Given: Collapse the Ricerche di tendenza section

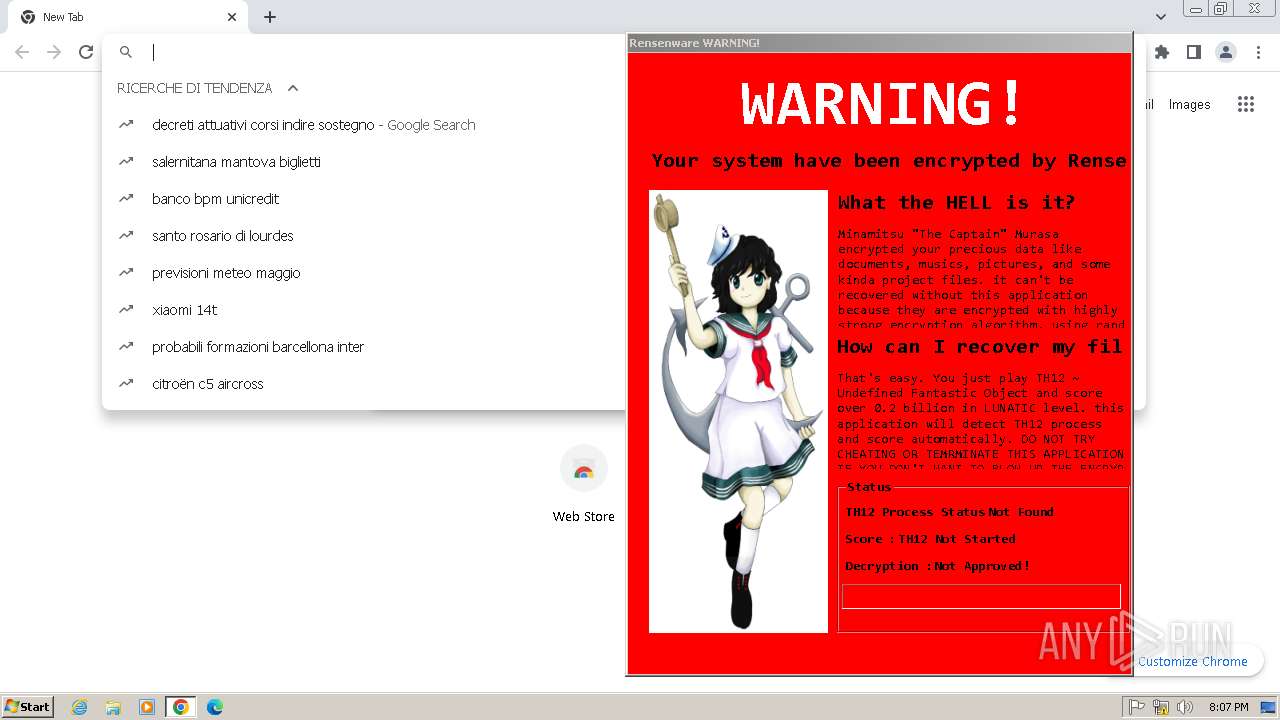Looking at the screenshot, I should click(x=293, y=88).
